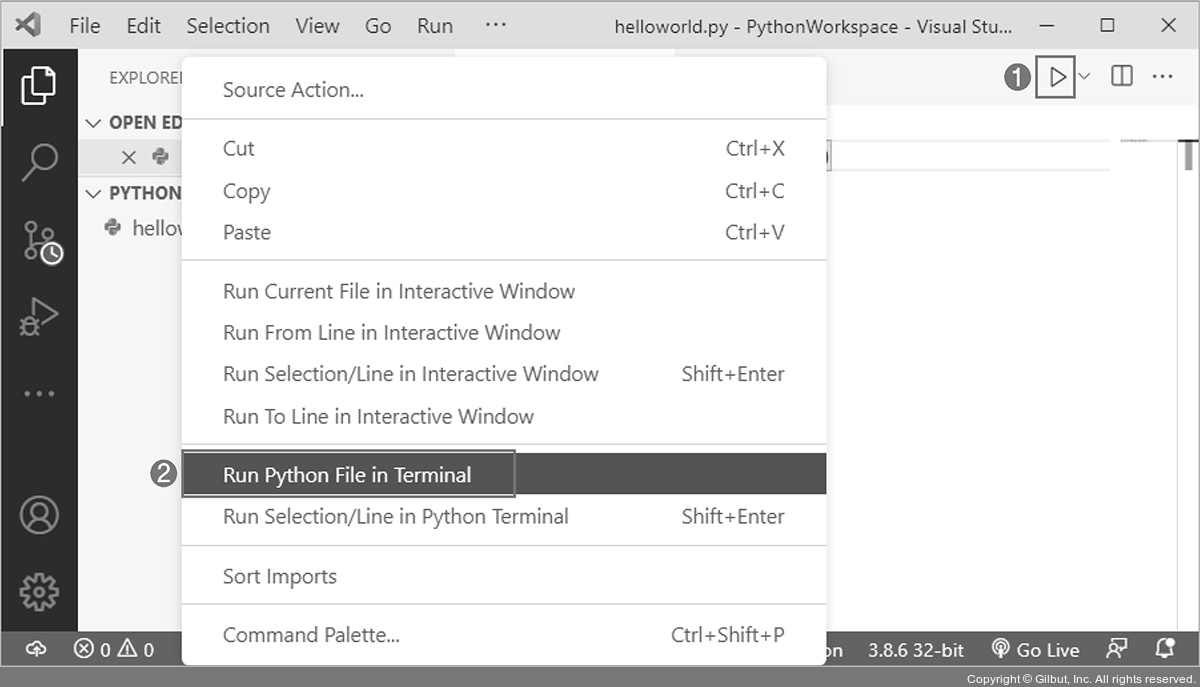The height and width of the screenshot is (687, 1200).
Task: Collapse the Open Editors section
Action: pyautogui.click(x=93, y=123)
